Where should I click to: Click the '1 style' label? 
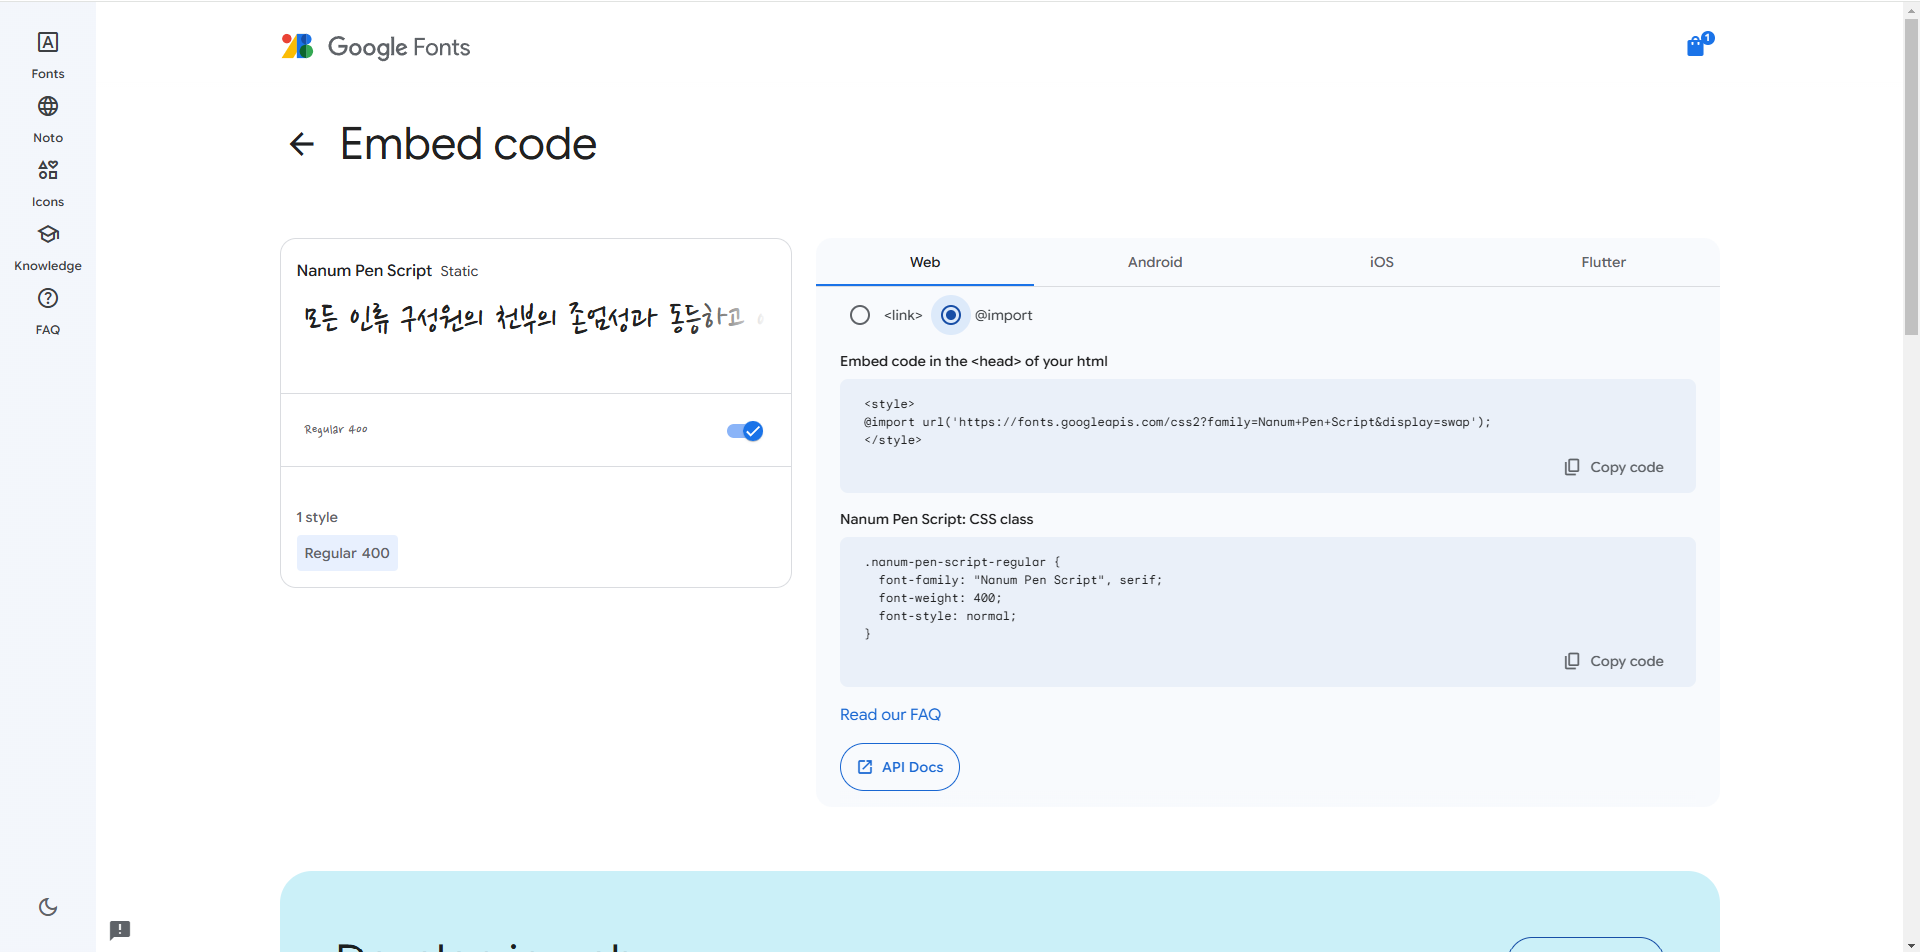tap(317, 517)
